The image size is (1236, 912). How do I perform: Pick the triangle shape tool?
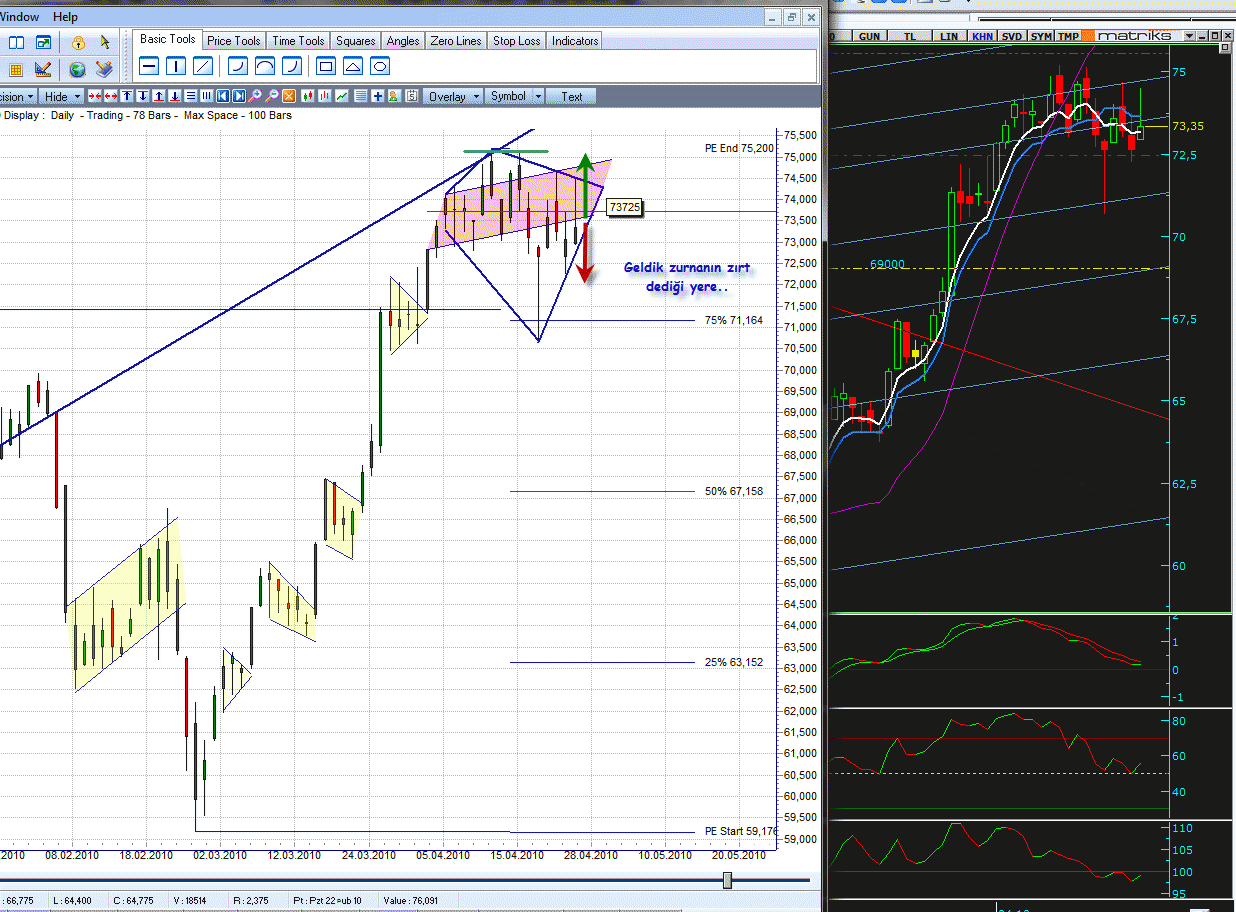(353, 67)
